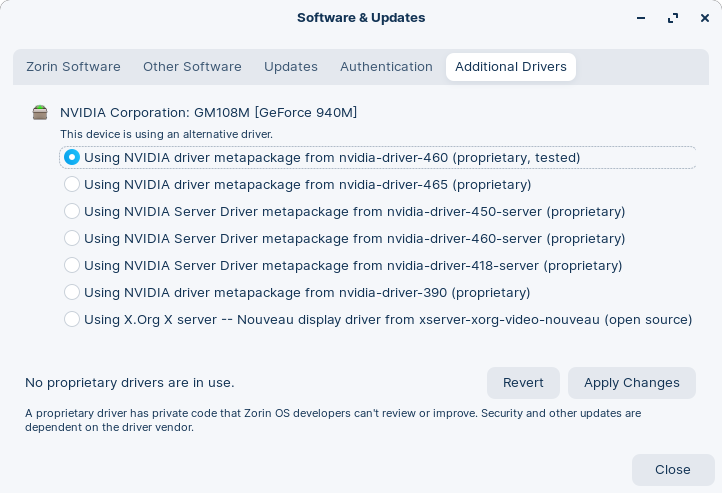Click the NVIDIA device hardware icon

click(x=40, y=112)
